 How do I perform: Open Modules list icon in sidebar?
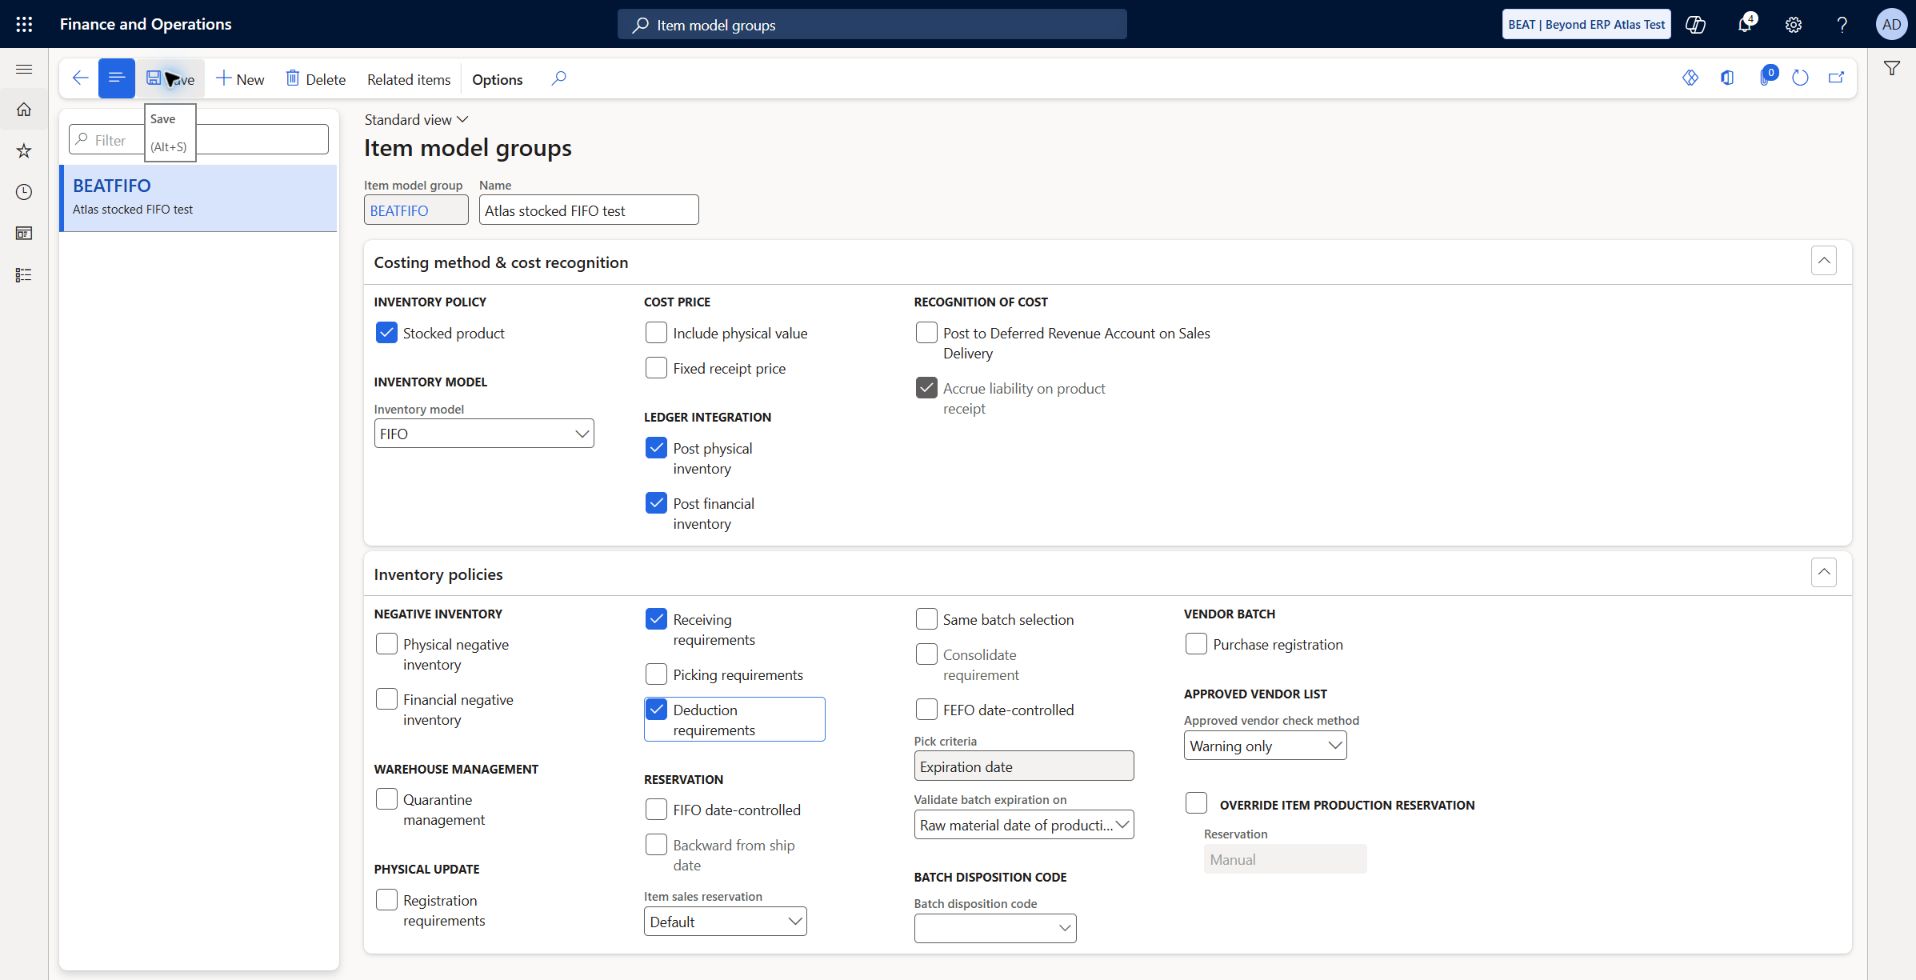point(24,275)
